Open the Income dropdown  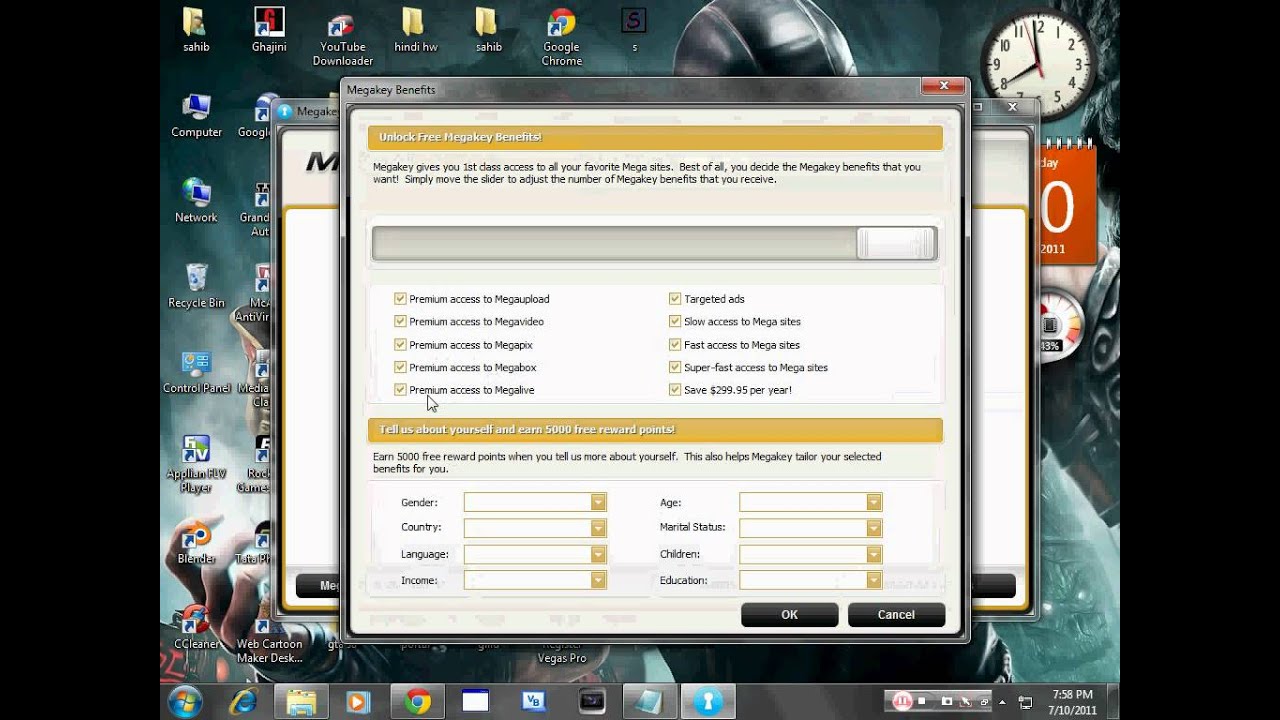[535, 580]
